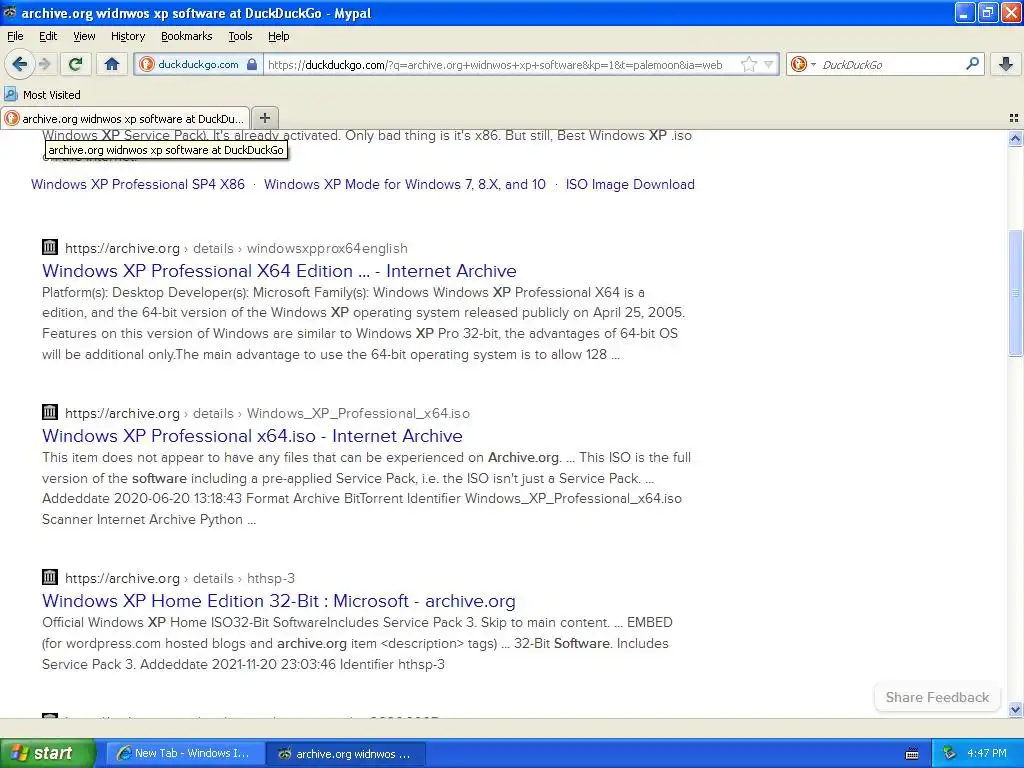Open the Tools menu
The height and width of the screenshot is (768, 1024).
pyautogui.click(x=240, y=36)
